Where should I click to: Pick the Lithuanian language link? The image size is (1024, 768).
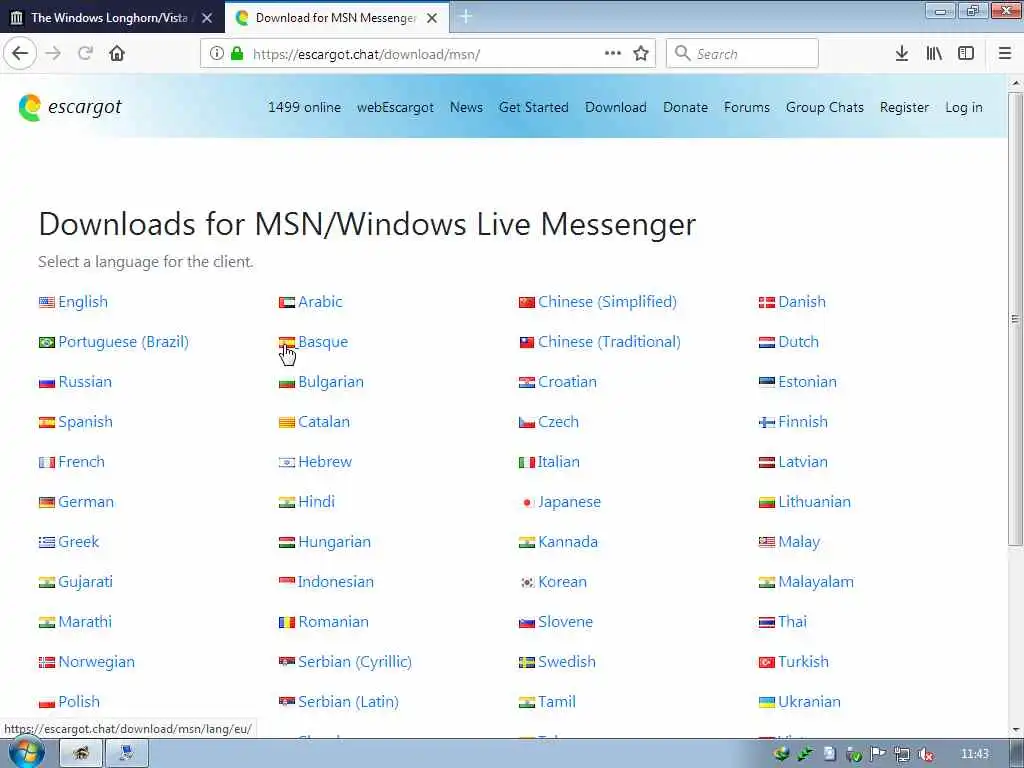click(815, 501)
